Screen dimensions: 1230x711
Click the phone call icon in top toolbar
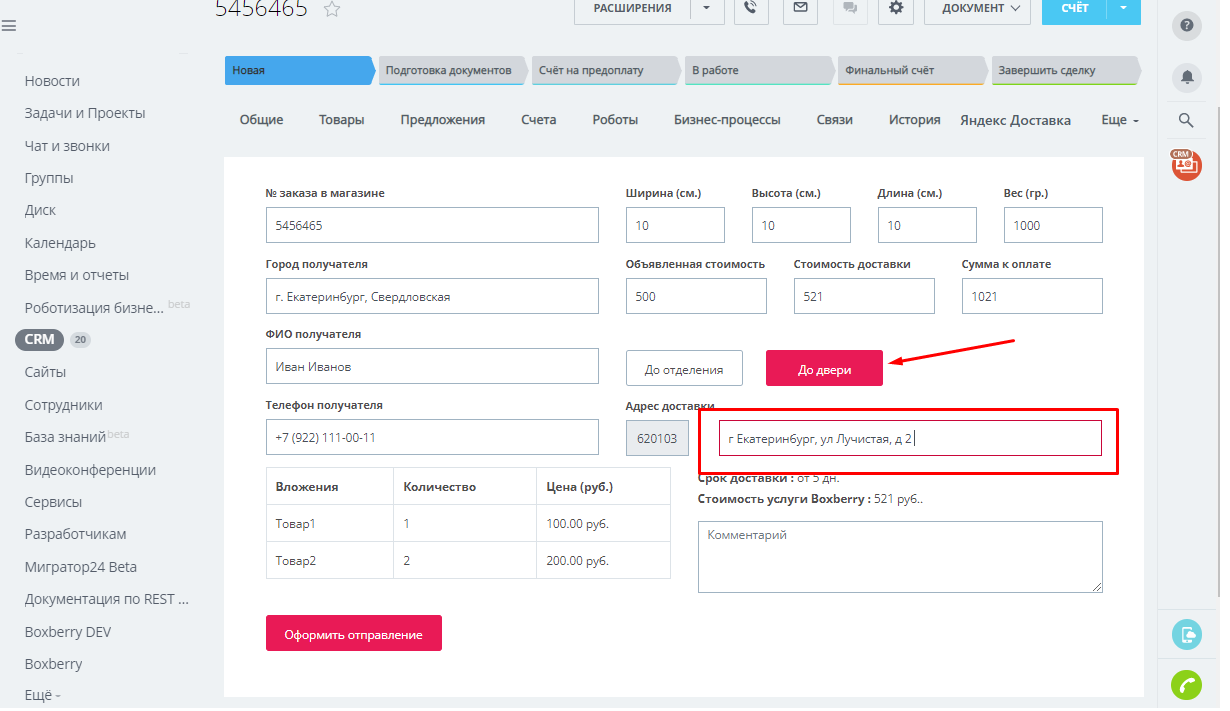(x=751, y=9)
